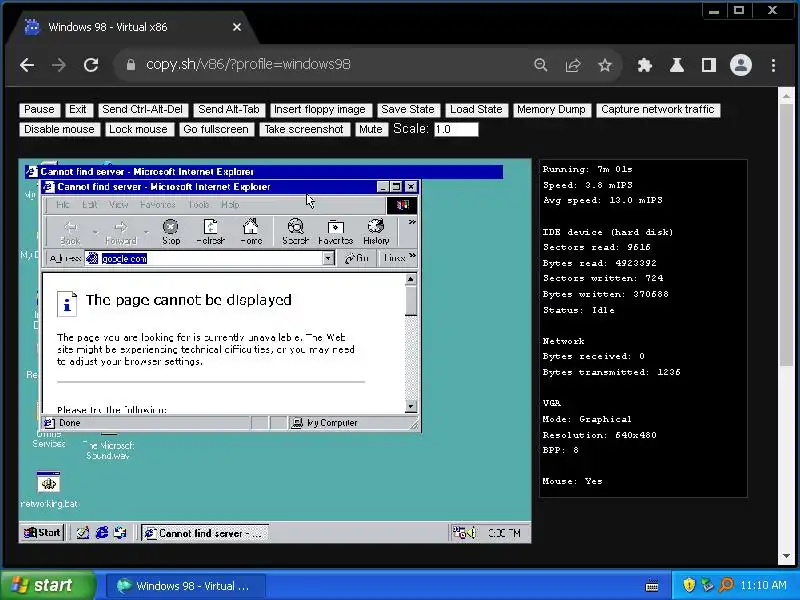Click the browser profile avatar icon
The width and height of the screenshot is (800, 600).
click(741, 65)
